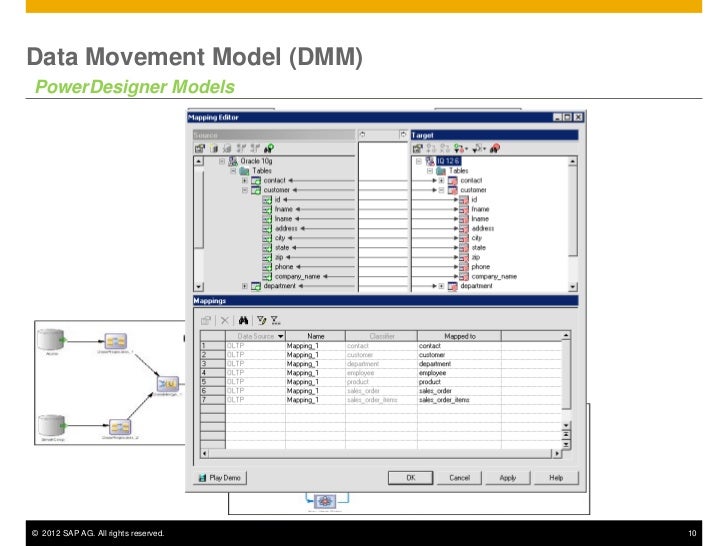Open Properties icon in Source pane toolbar
728x546 pixels.
tap(200, 149)
